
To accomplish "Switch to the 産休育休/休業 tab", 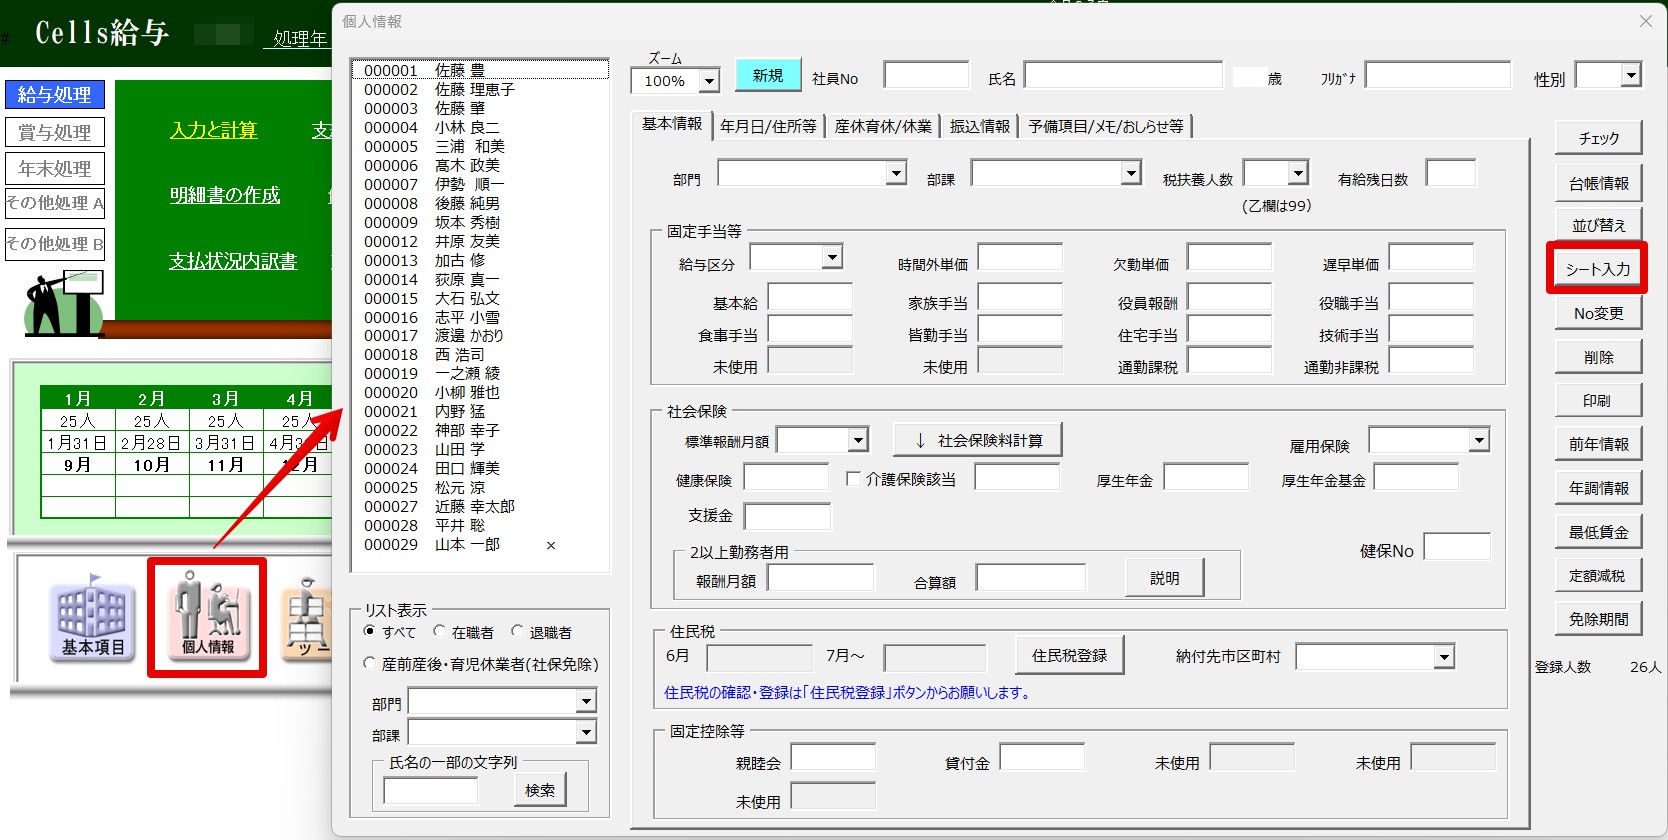I will 883,126.
